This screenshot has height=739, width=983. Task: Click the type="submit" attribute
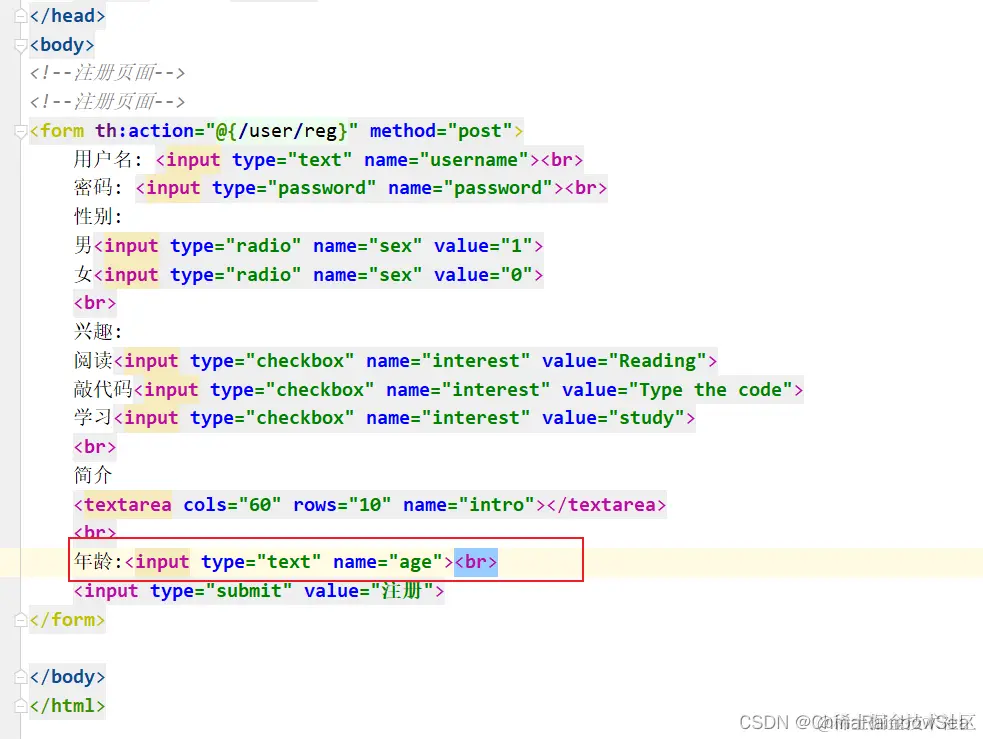point(221,591)
